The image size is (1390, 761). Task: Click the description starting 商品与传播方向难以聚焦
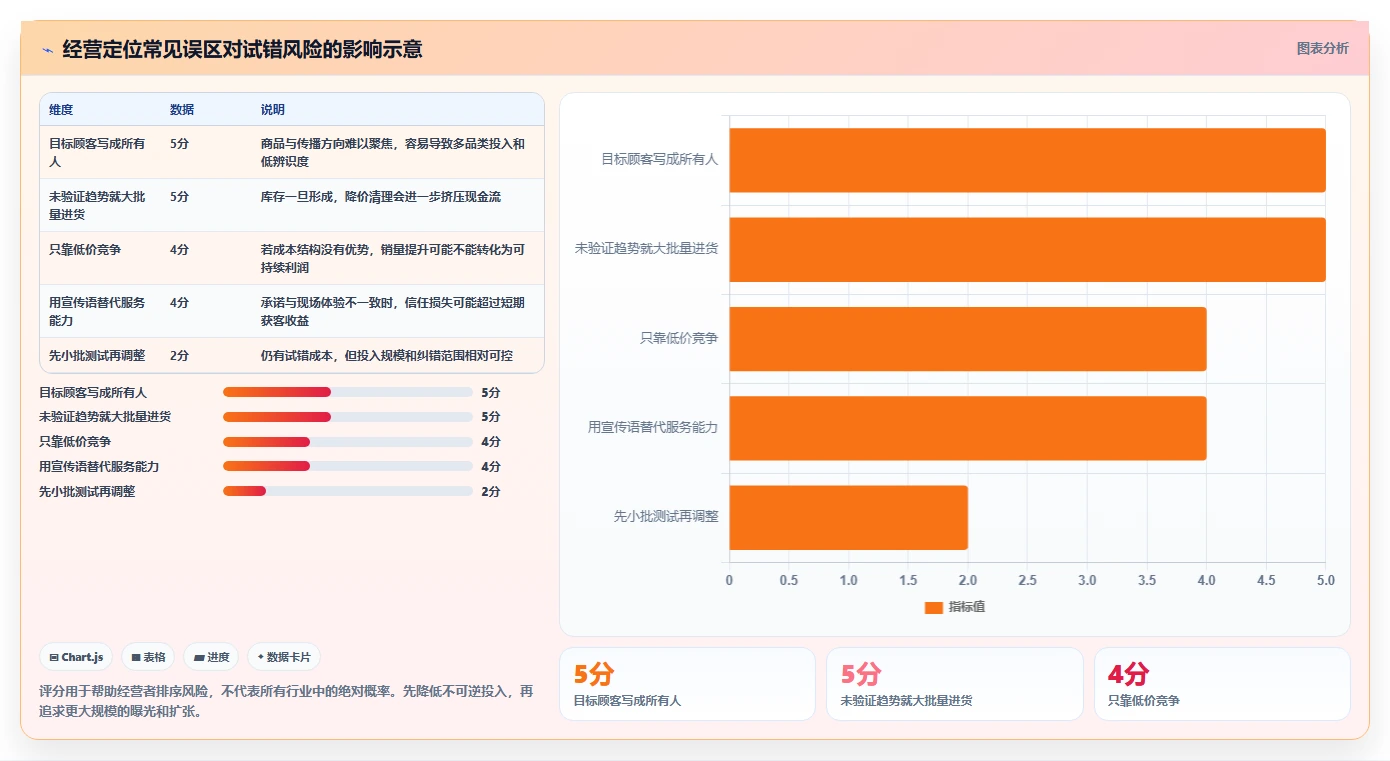pos(393,152)
